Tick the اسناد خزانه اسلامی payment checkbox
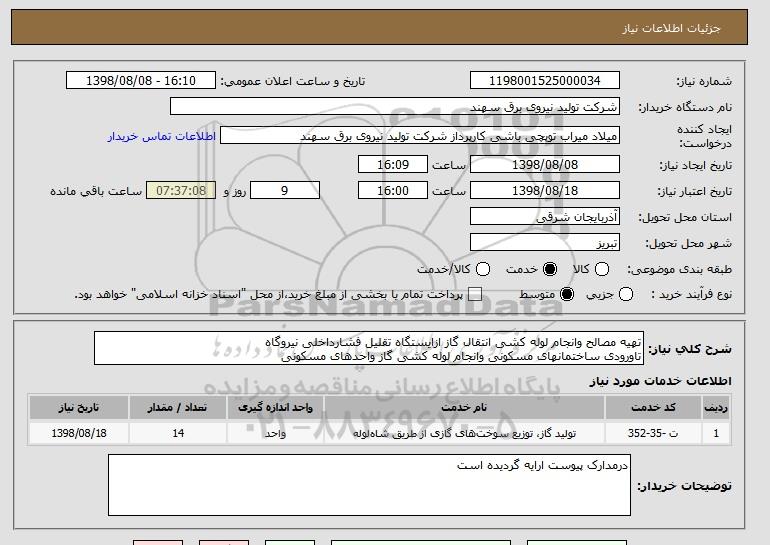The width and height of the screenshot is (770, 545). pos(474,295)
